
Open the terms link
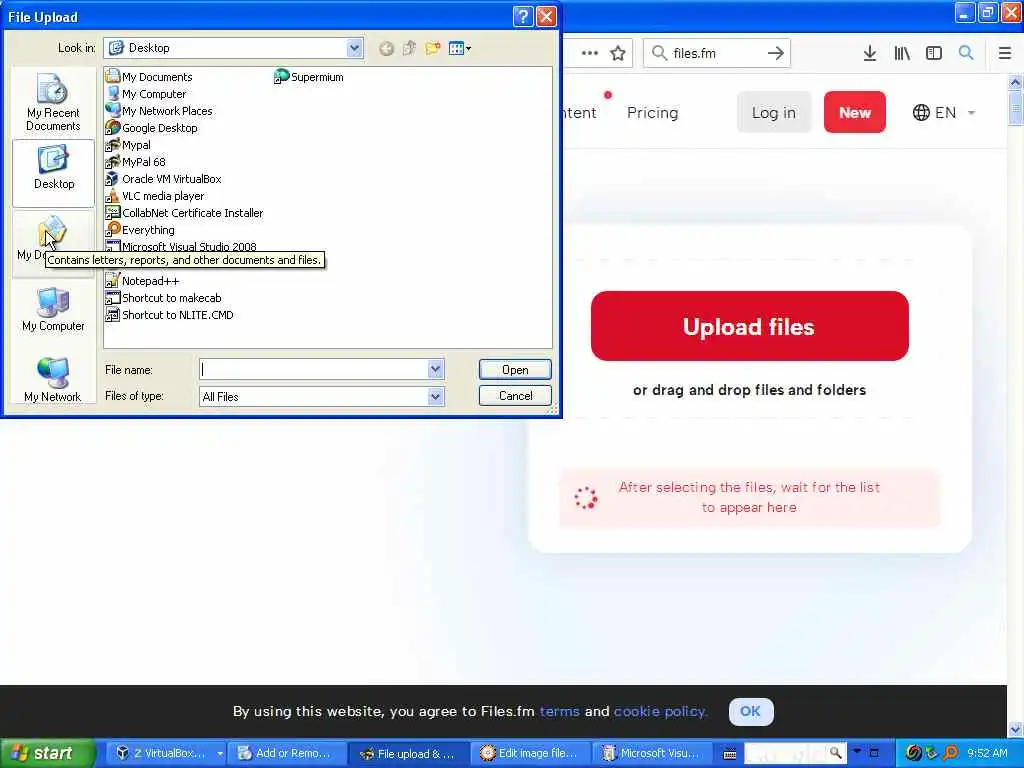click(560, 711)
